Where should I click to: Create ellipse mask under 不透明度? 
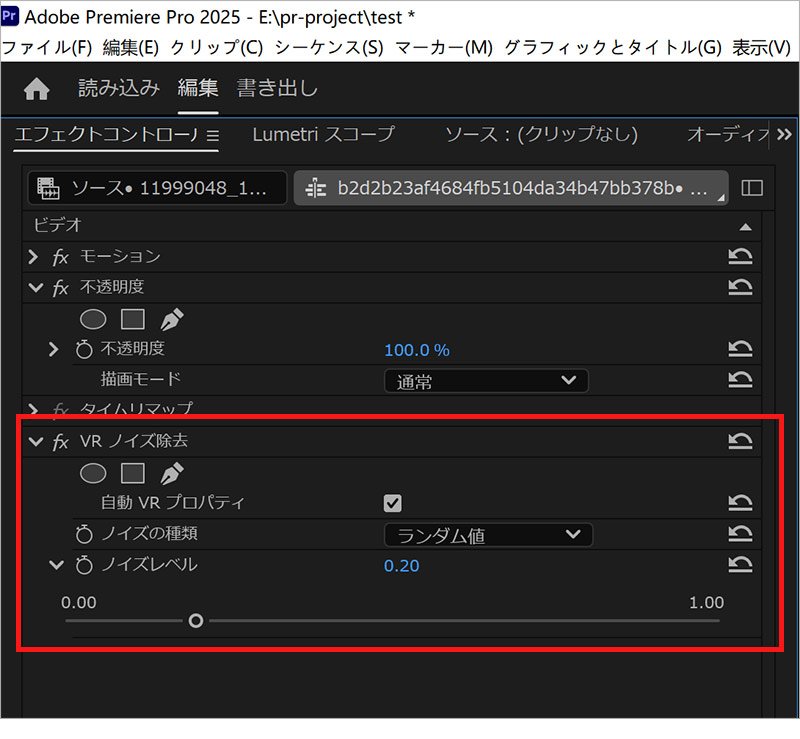[93, 319]
